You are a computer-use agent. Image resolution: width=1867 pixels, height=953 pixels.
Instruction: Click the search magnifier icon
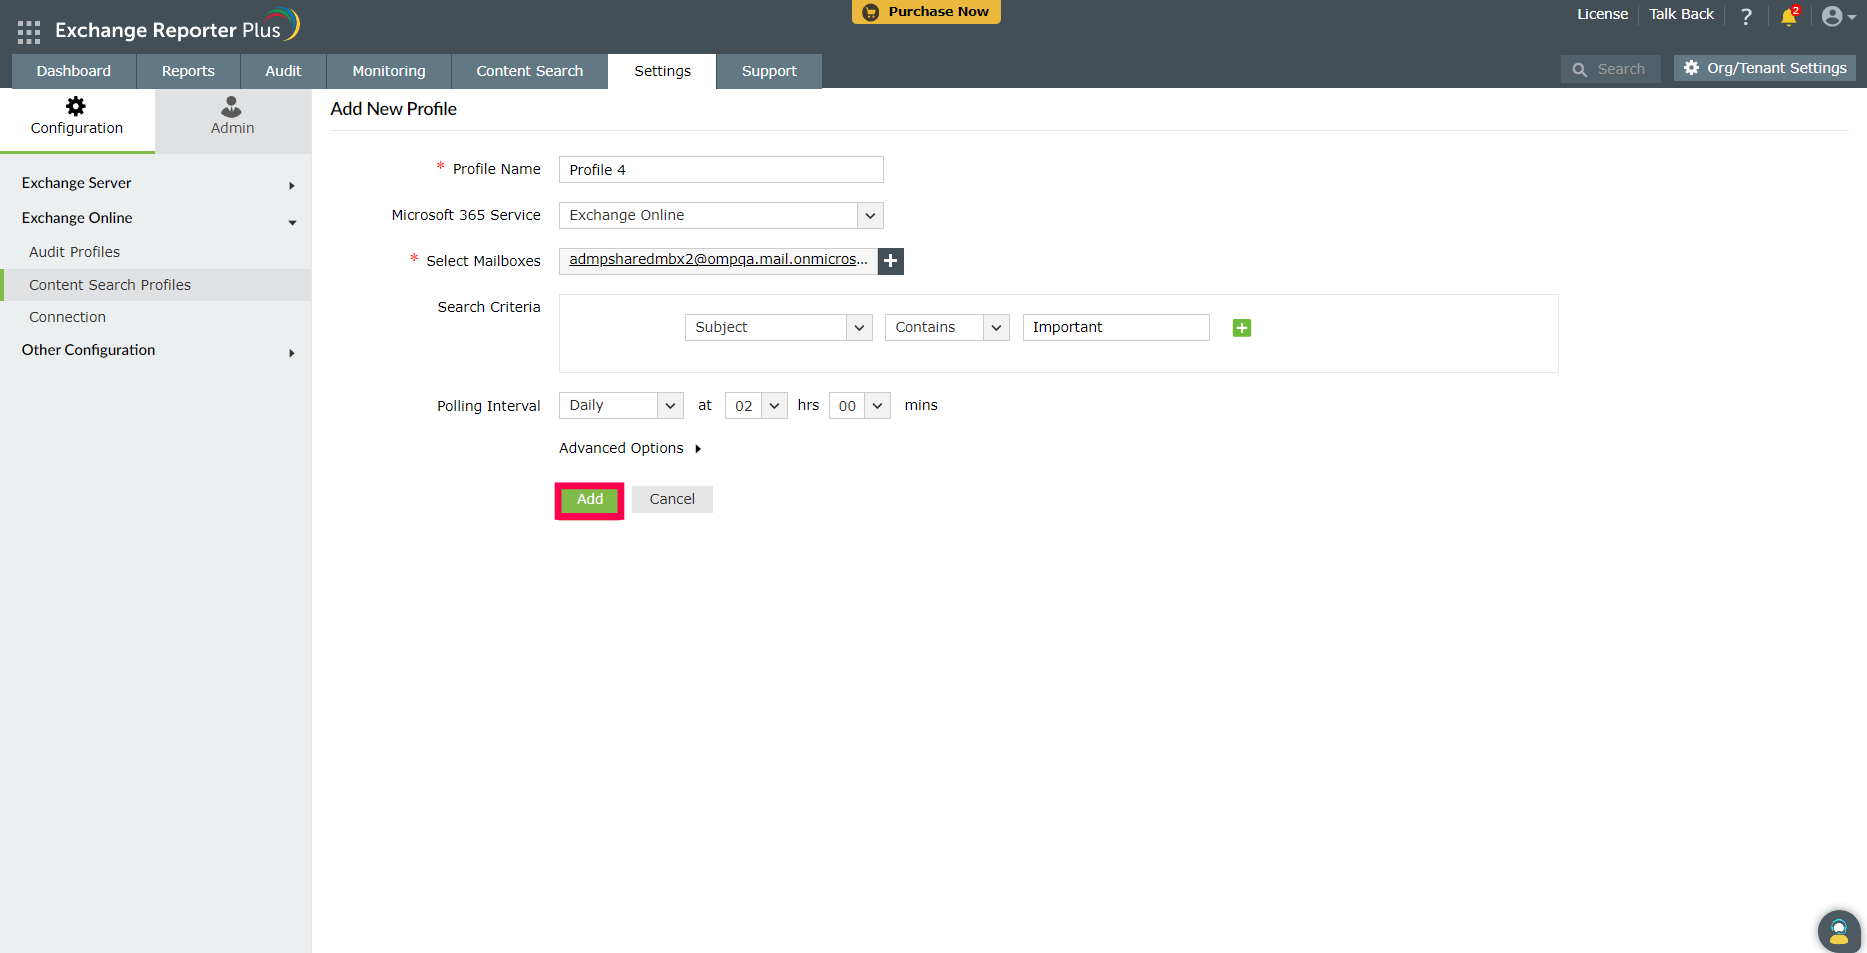point(1580,70)
